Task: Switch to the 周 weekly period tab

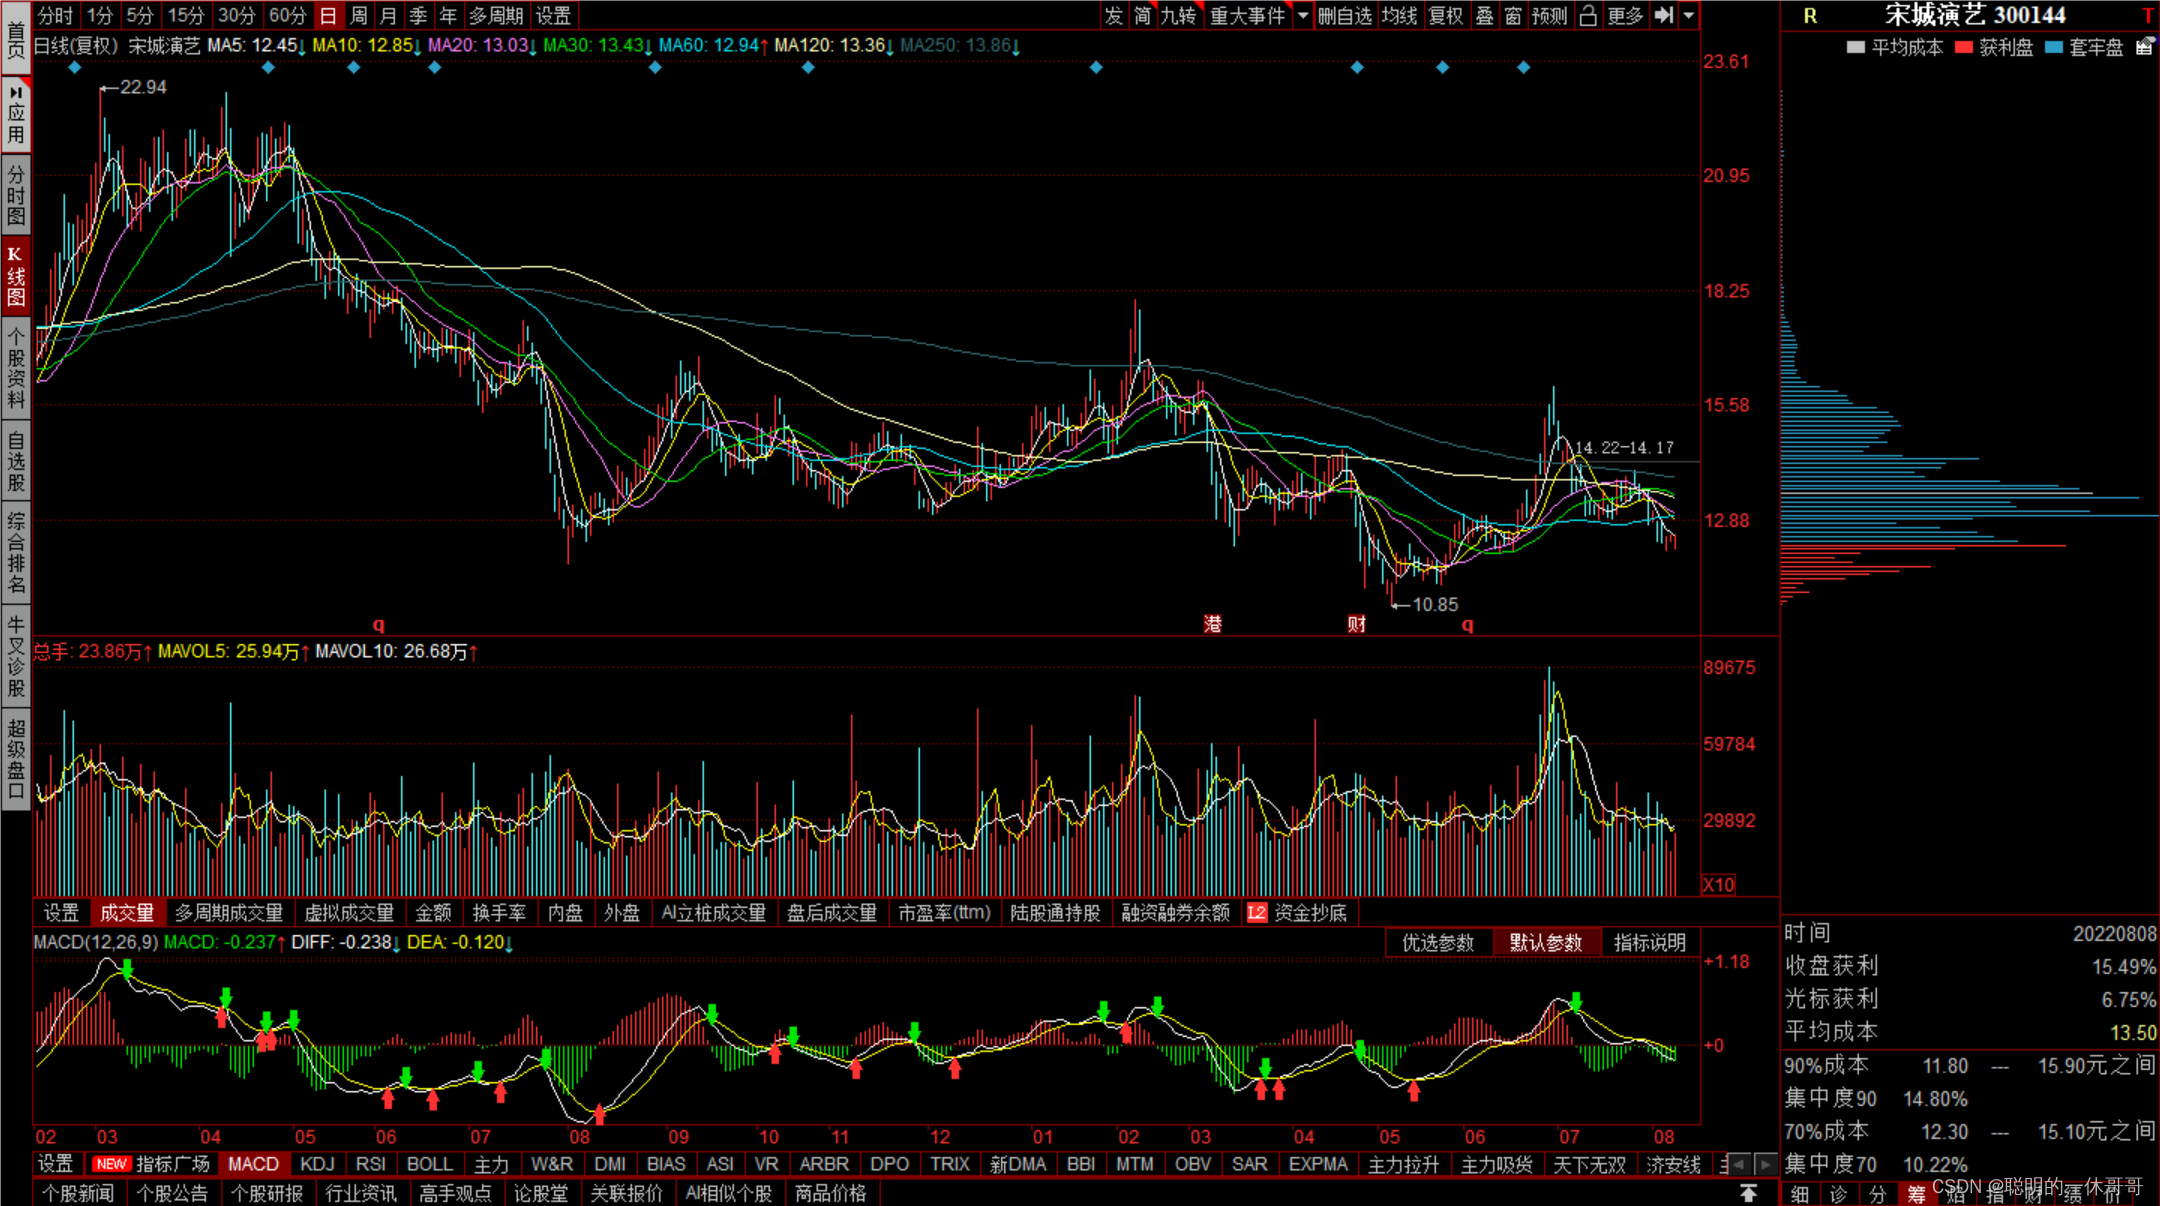Action: pyautogui.click(x=358, y=15)
